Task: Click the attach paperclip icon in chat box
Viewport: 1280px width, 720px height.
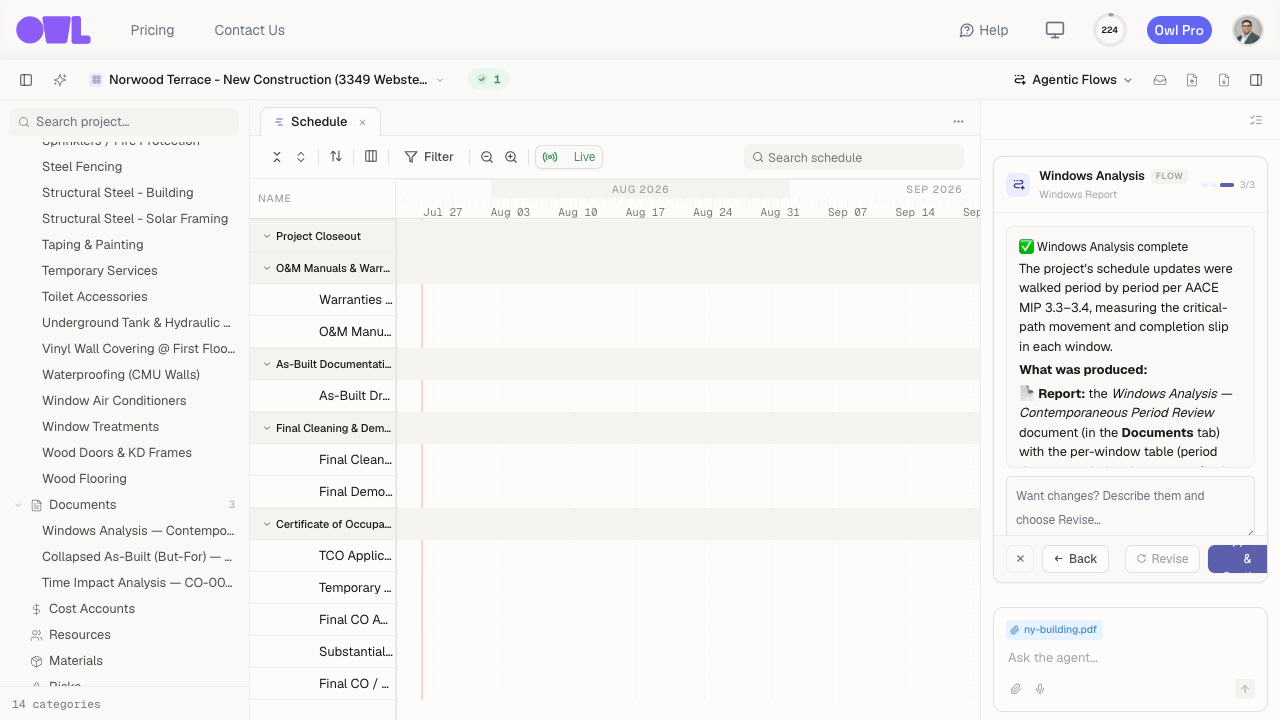Action: (1016, 689)
